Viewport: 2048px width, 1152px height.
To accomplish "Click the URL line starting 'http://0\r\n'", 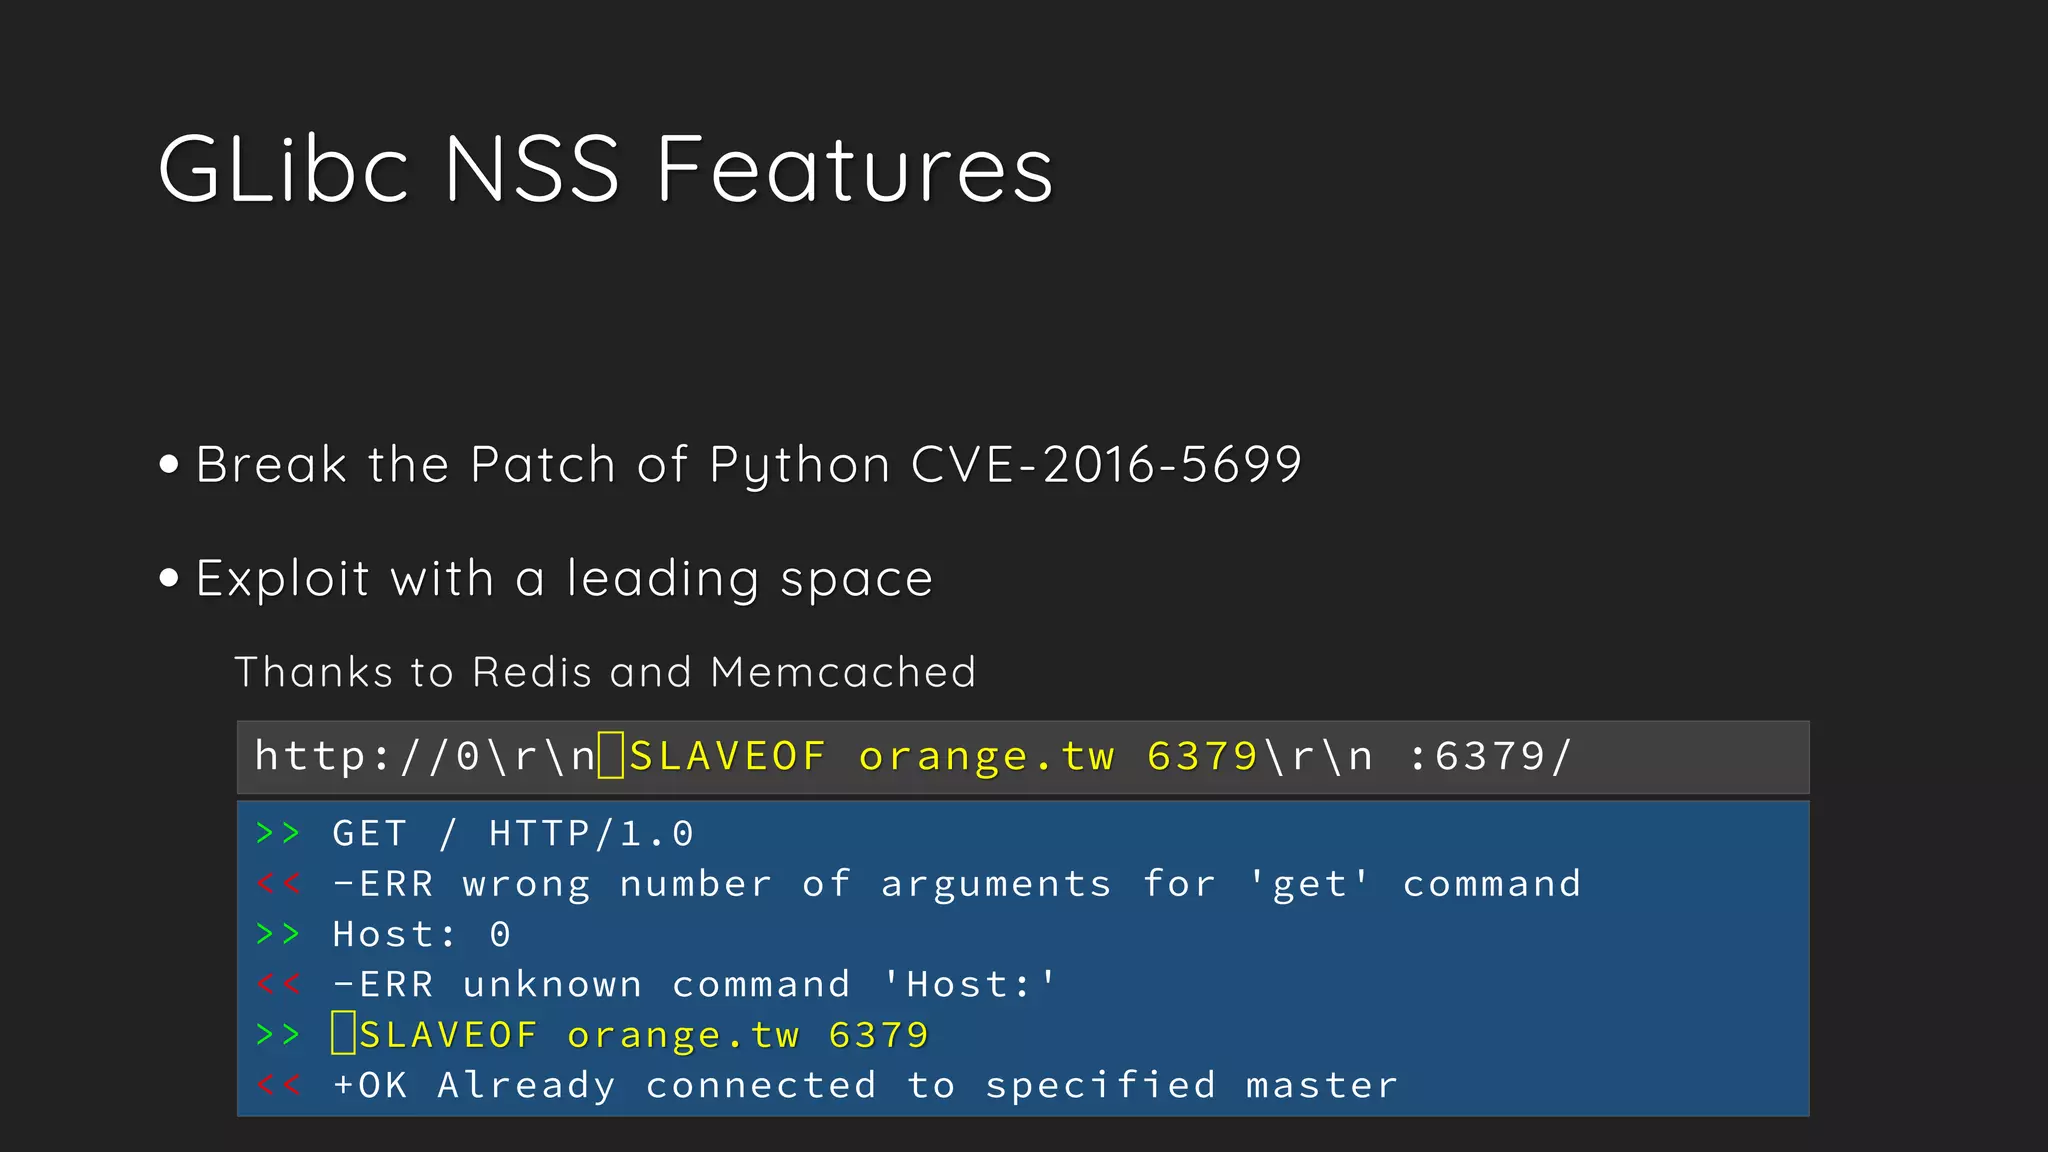I will 913,757.
